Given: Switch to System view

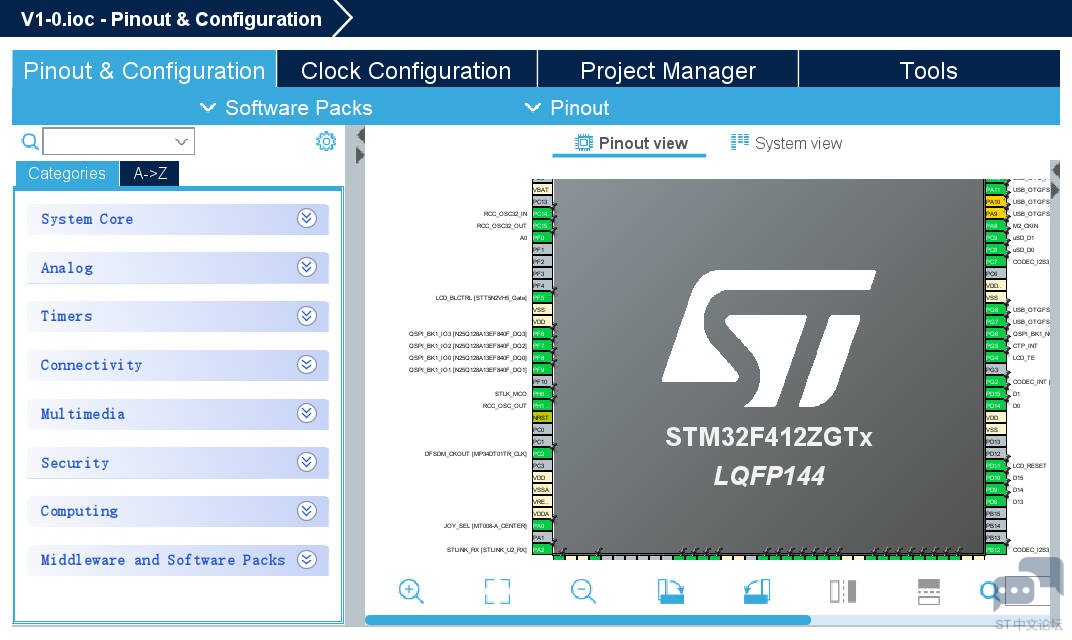Looking at the screenshot, I should (786, 143).
